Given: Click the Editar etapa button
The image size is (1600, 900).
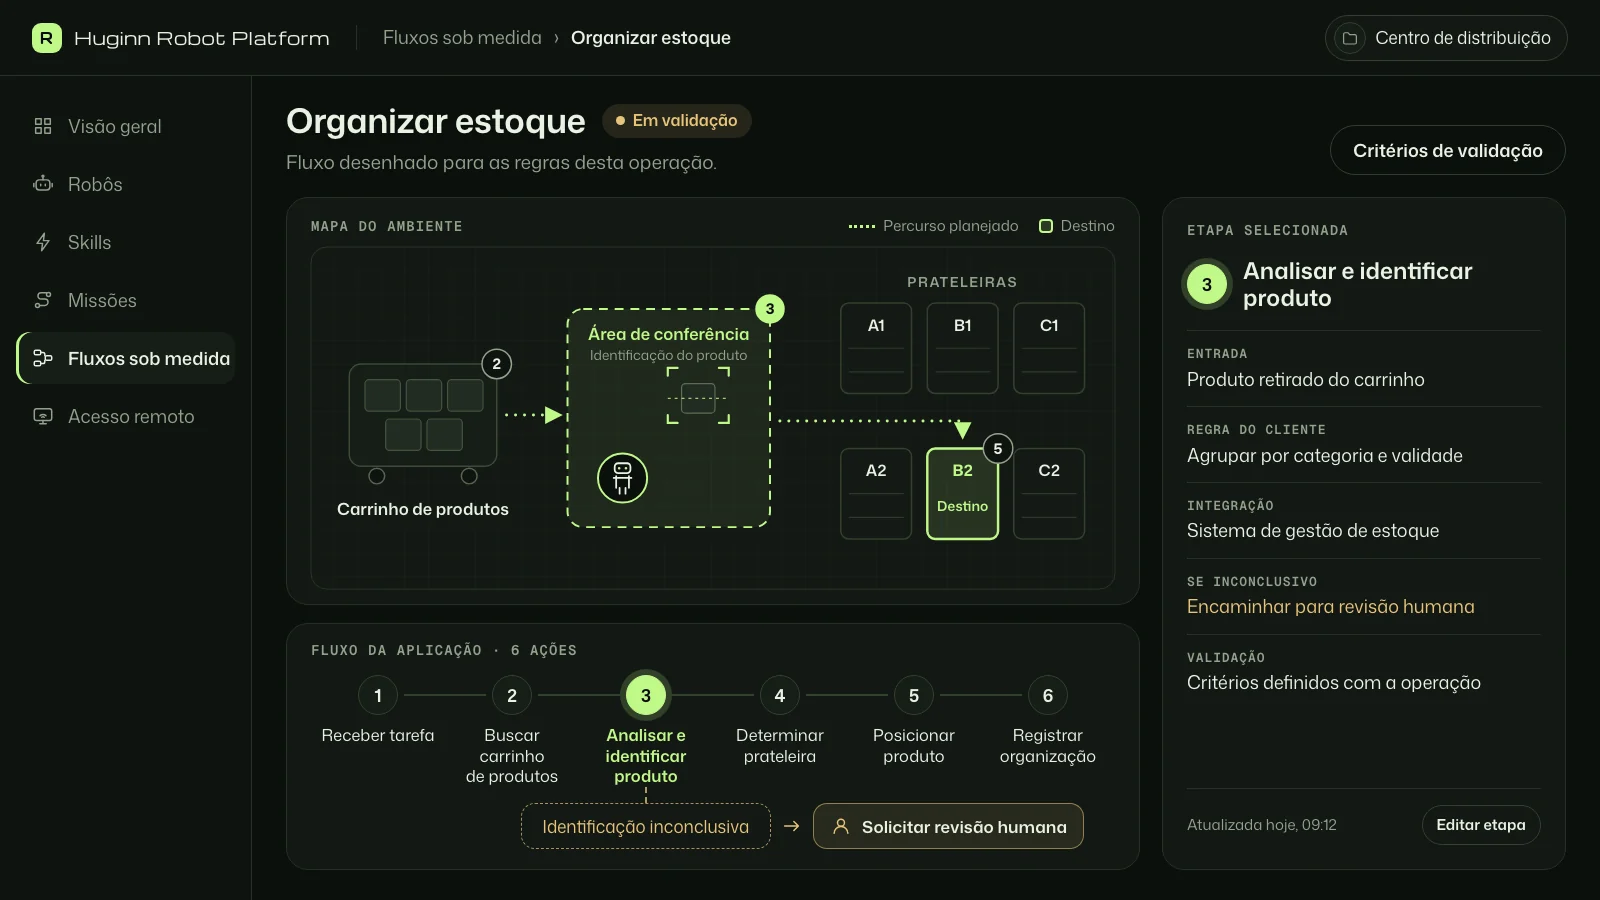Looking at the screenshot, I should pyautogui.click(x=1481, y=825).
